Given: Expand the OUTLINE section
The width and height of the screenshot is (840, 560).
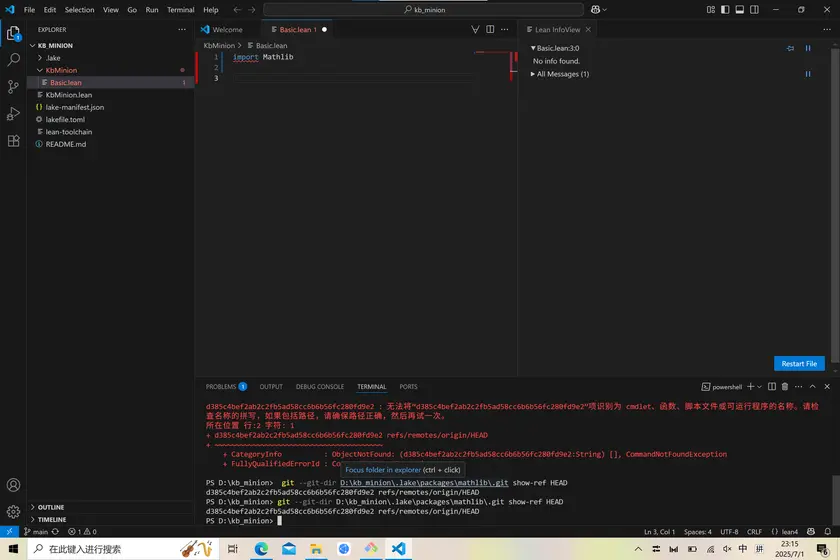Looking at the screenshot, I should click(50, 507).
